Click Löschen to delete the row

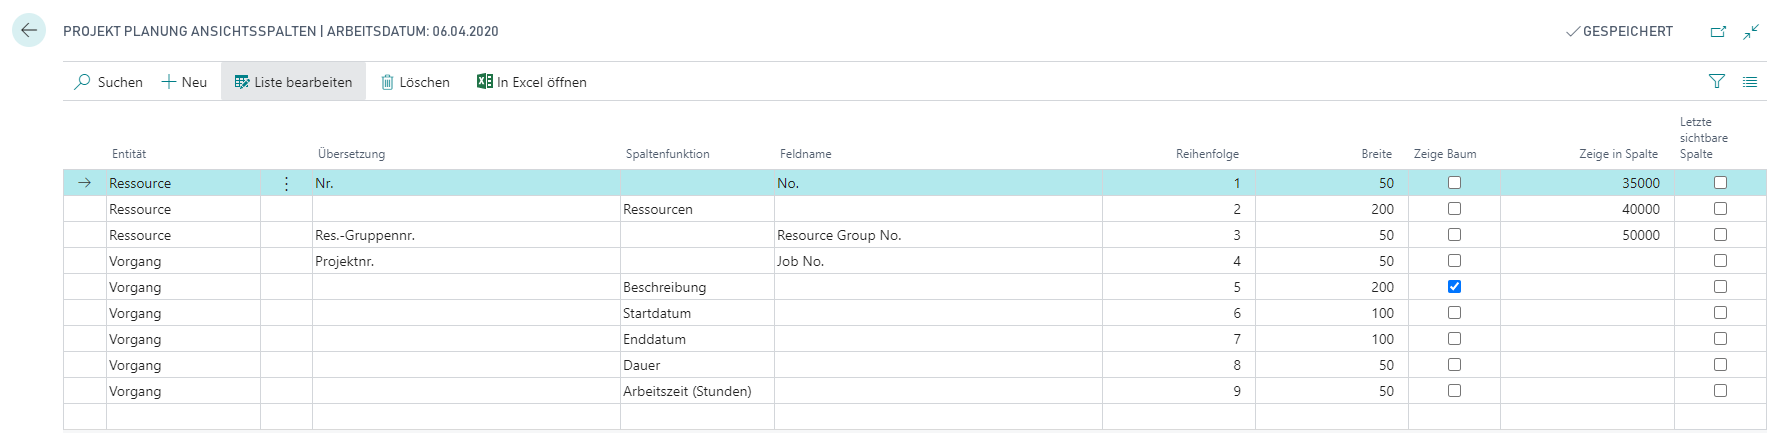click(415, 82)
